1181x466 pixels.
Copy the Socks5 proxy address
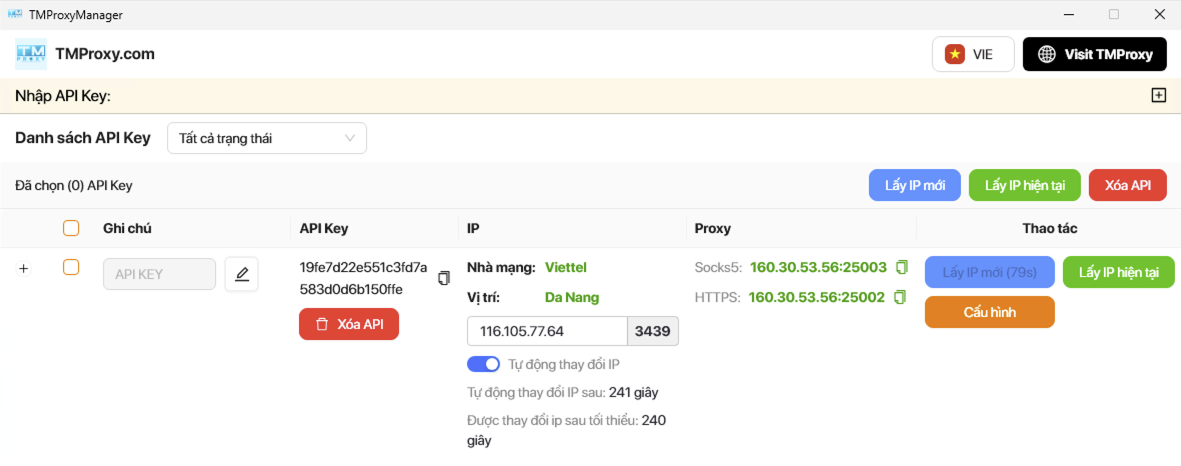[x=901, y=267]
